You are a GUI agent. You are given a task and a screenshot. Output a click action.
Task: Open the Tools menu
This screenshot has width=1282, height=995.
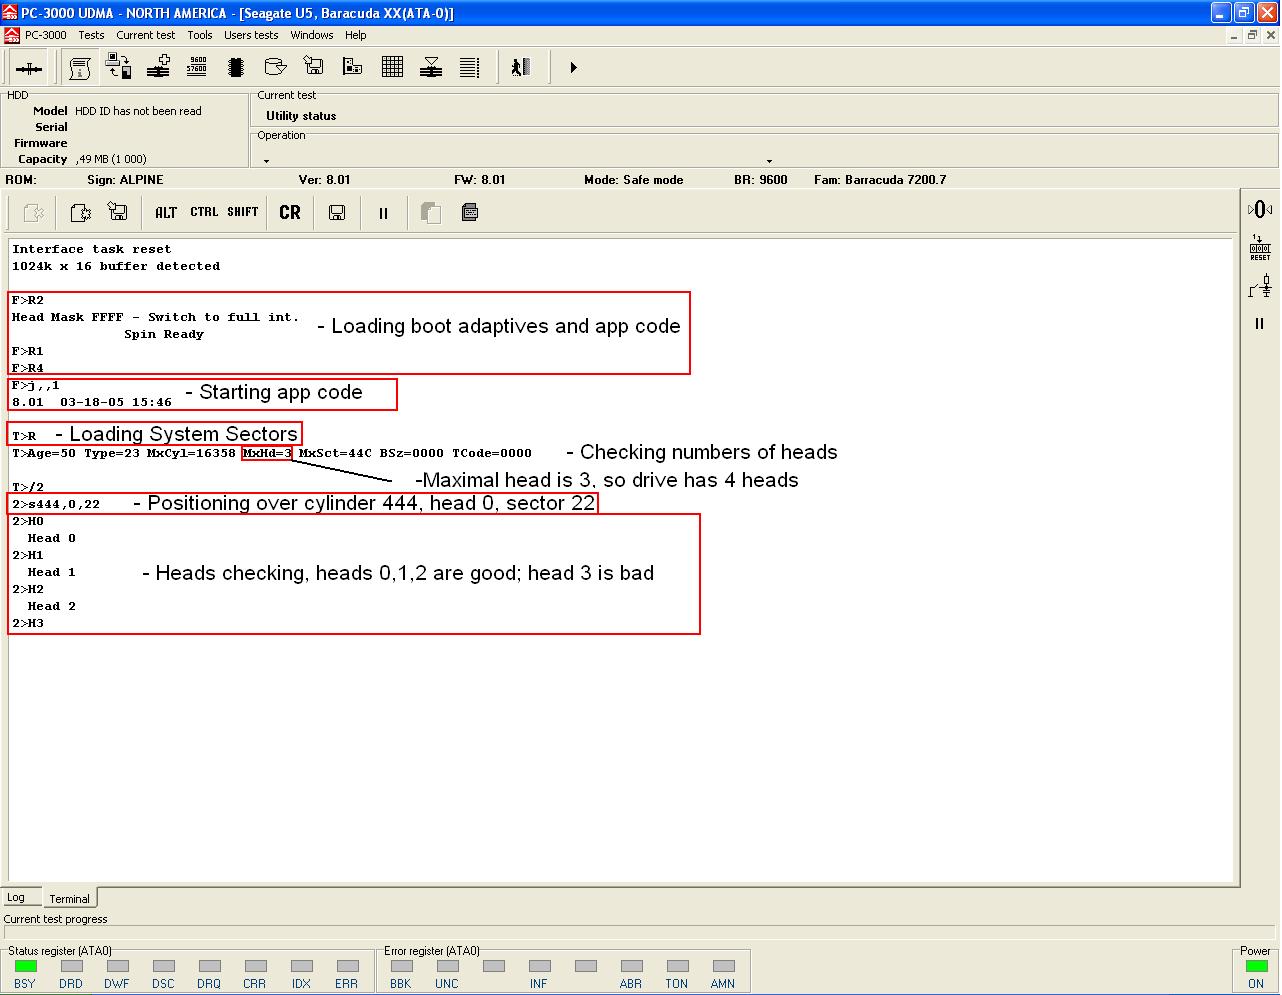tap(200, 35)
